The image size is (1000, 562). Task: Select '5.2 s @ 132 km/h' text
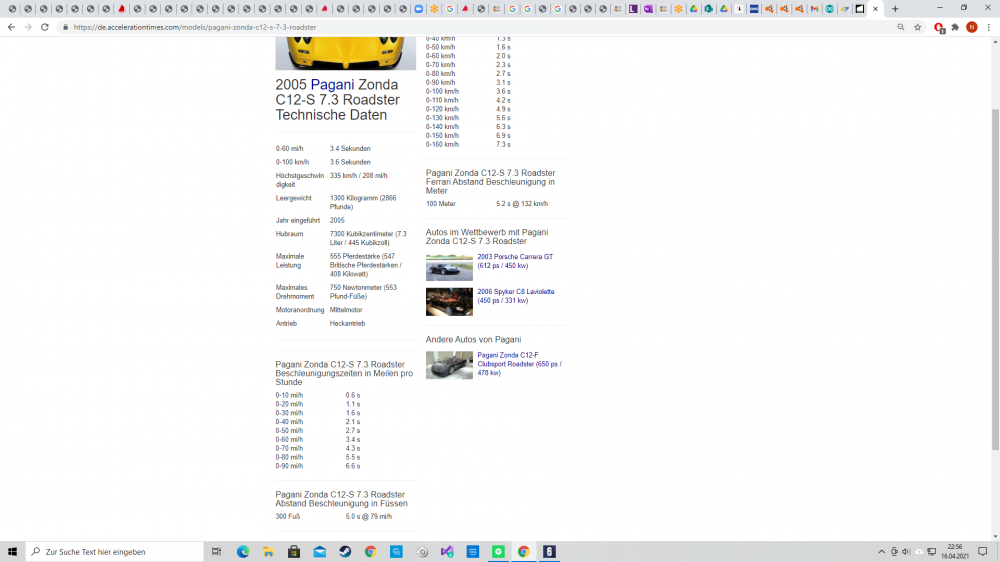tap(522, 204)
